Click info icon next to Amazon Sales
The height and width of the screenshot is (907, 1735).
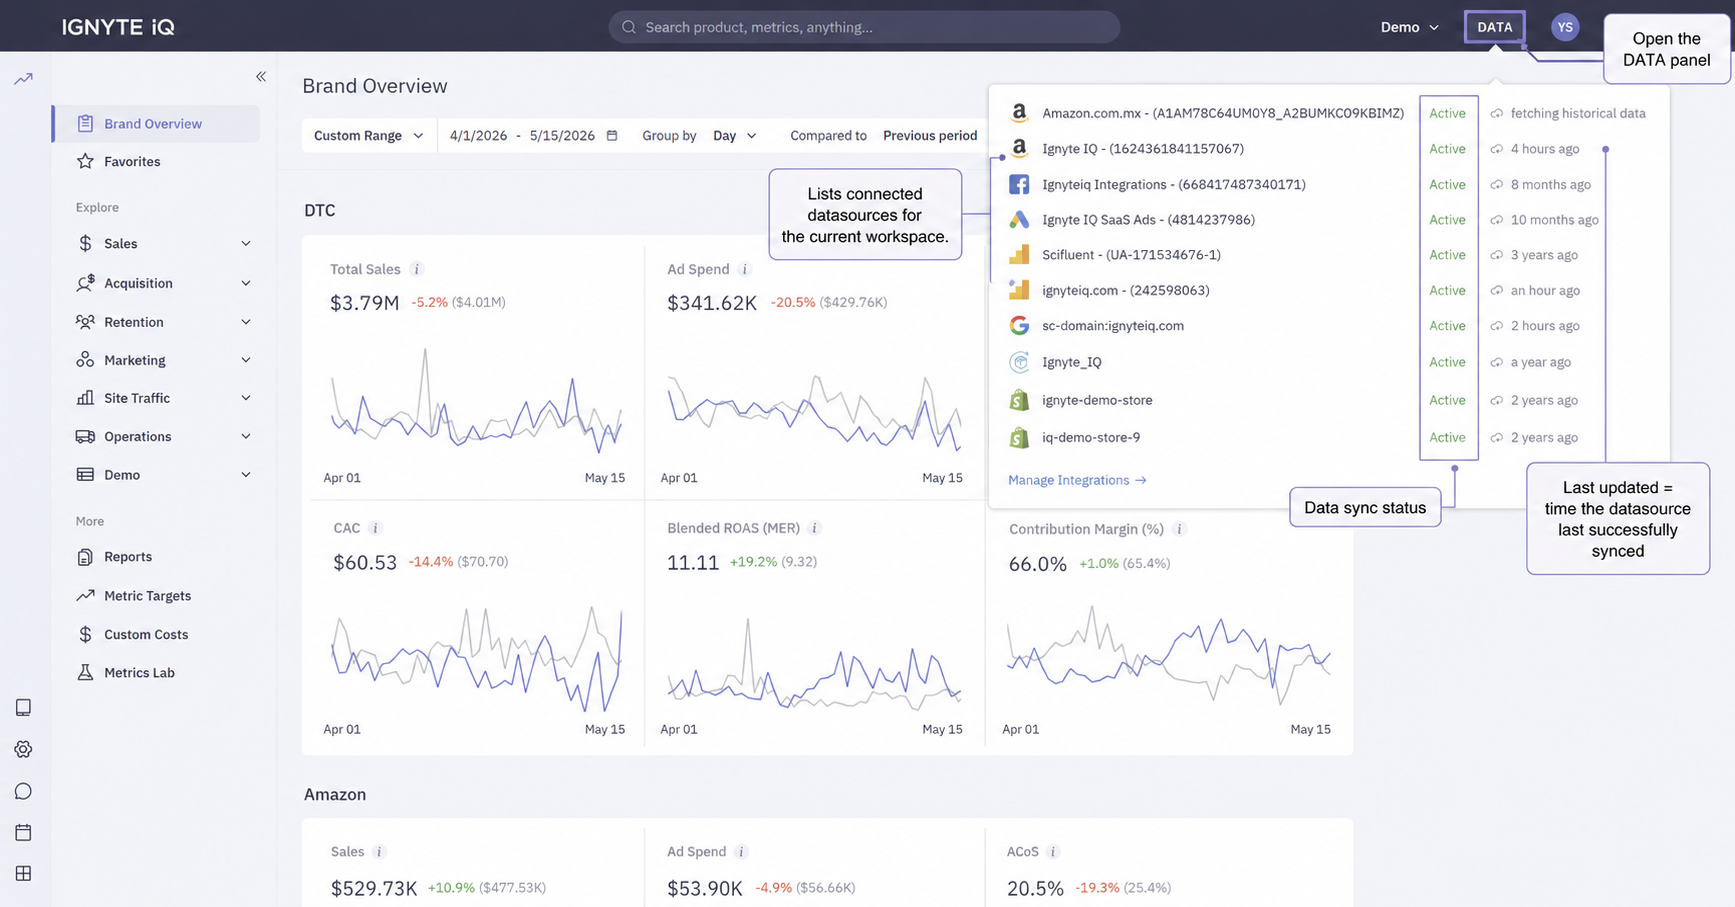tap(379, 852)
